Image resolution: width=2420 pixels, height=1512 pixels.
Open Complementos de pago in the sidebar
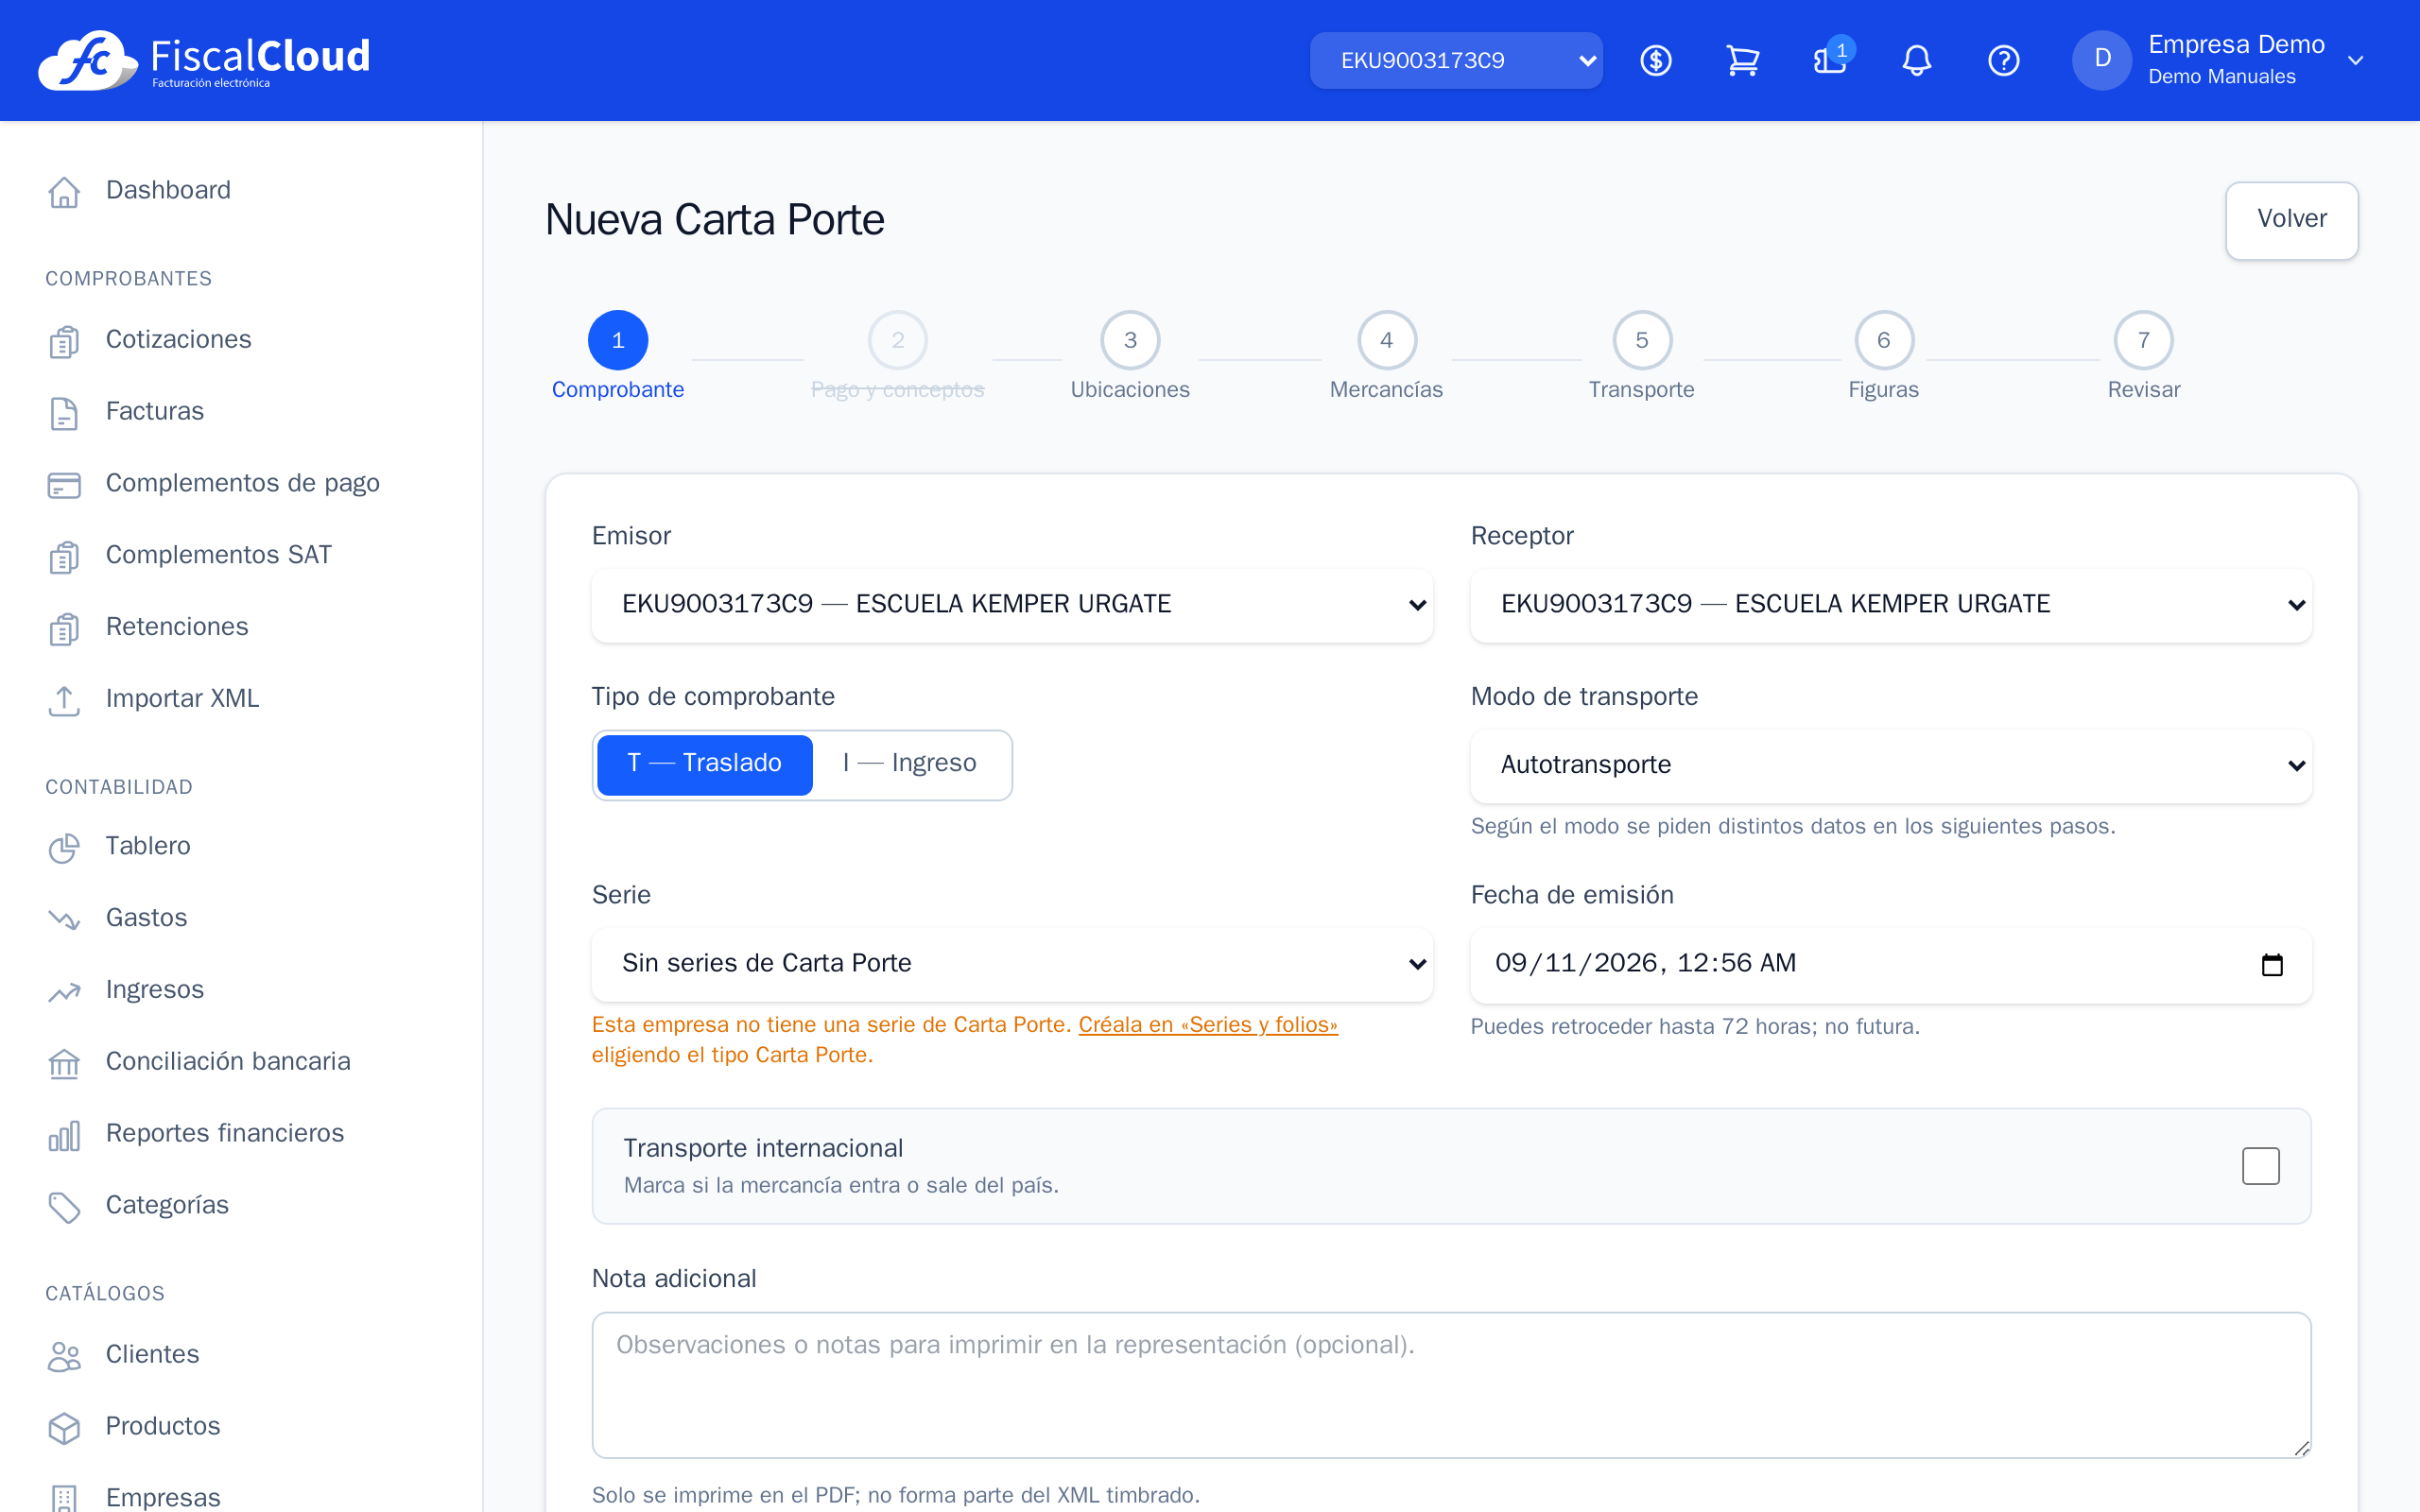[x=241, y=484]
